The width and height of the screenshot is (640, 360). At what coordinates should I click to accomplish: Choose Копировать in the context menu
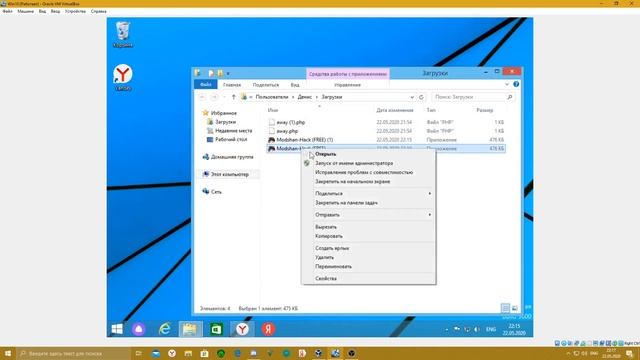(329, 236)
